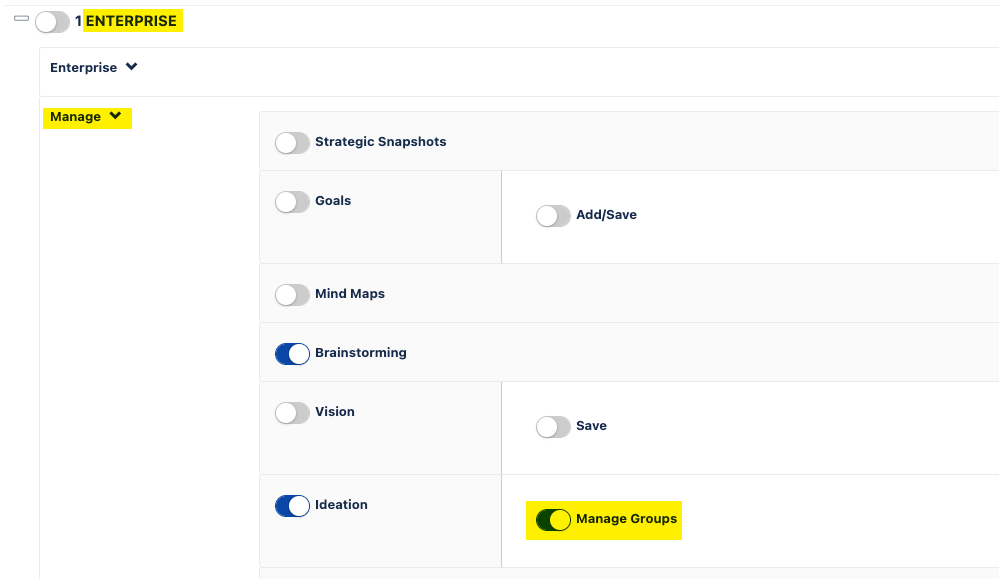Screen dimensions: 999x579
Task: Turn on the Goals switch
Action: click(292, 201)
